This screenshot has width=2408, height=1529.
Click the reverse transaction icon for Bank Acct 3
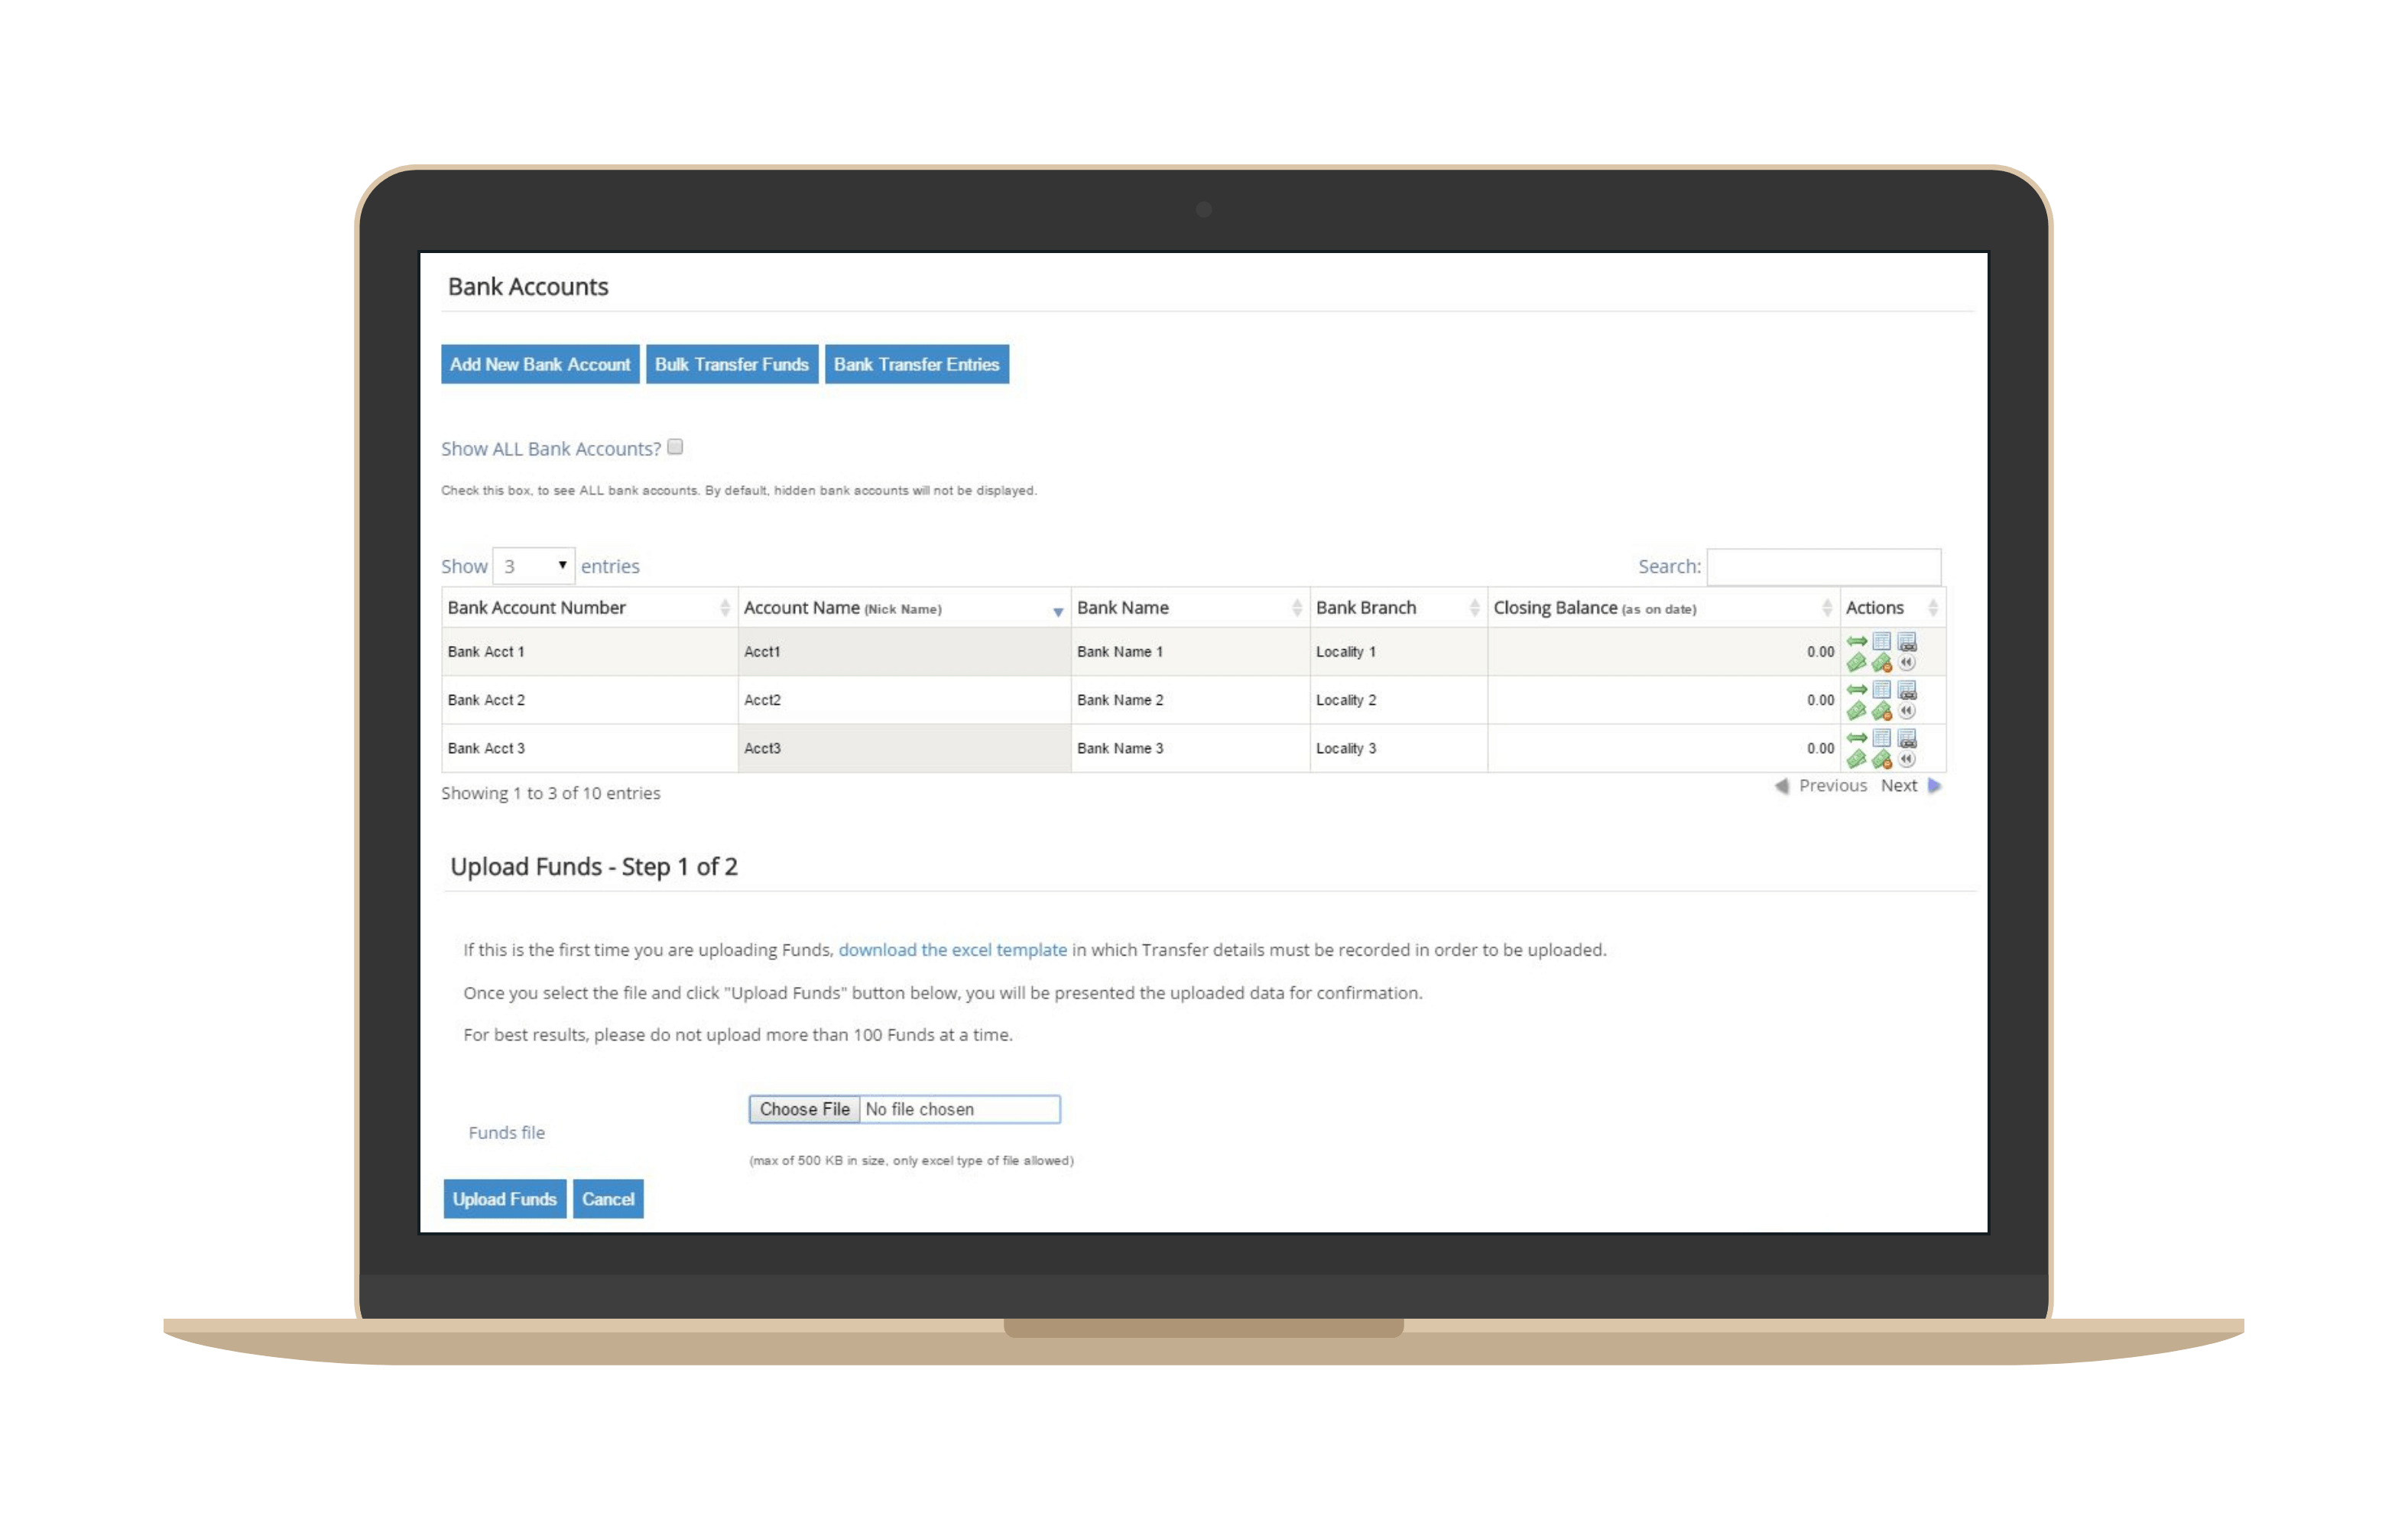click(x=1907, y=759)
